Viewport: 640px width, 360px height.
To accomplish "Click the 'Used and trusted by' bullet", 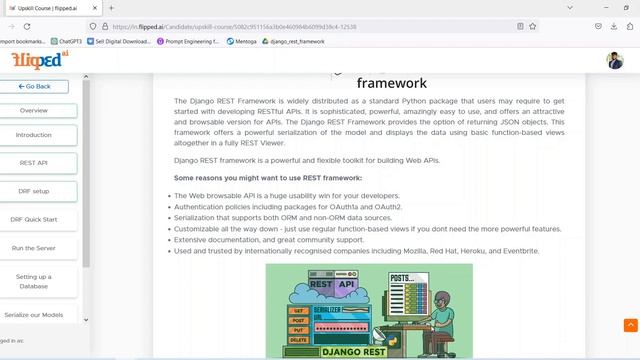I will coord(356,251).
